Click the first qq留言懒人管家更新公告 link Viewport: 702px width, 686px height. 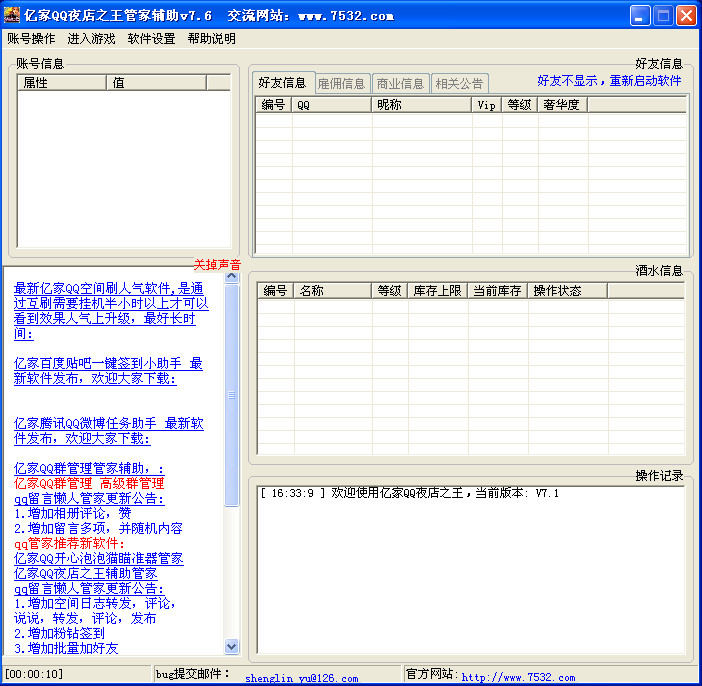click(x=89, y=498)
